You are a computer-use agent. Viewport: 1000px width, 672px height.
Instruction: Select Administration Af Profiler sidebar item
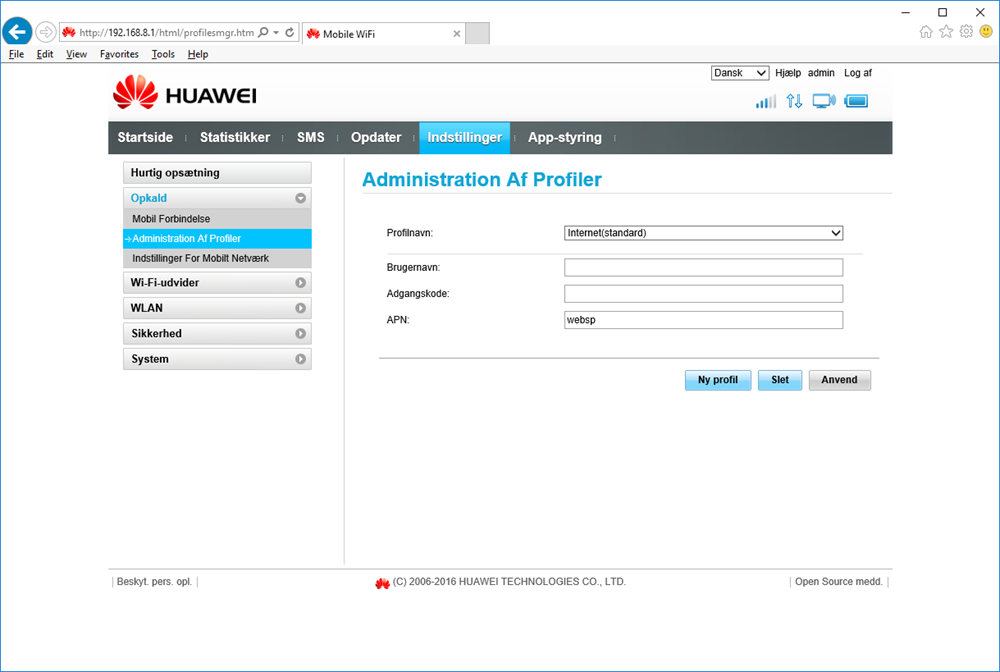pyautogui.click(x=217, y=238)
